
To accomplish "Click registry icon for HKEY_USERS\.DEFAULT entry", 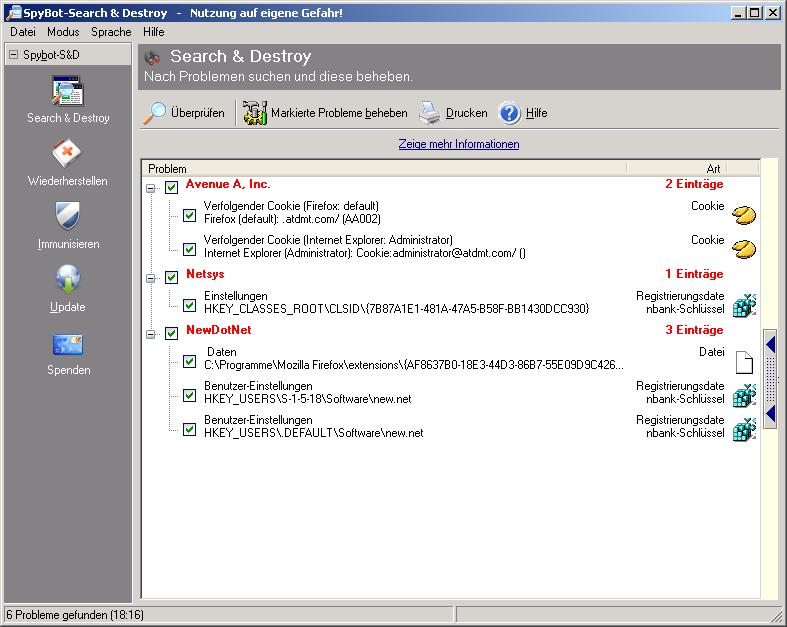I will pos(744,429).
